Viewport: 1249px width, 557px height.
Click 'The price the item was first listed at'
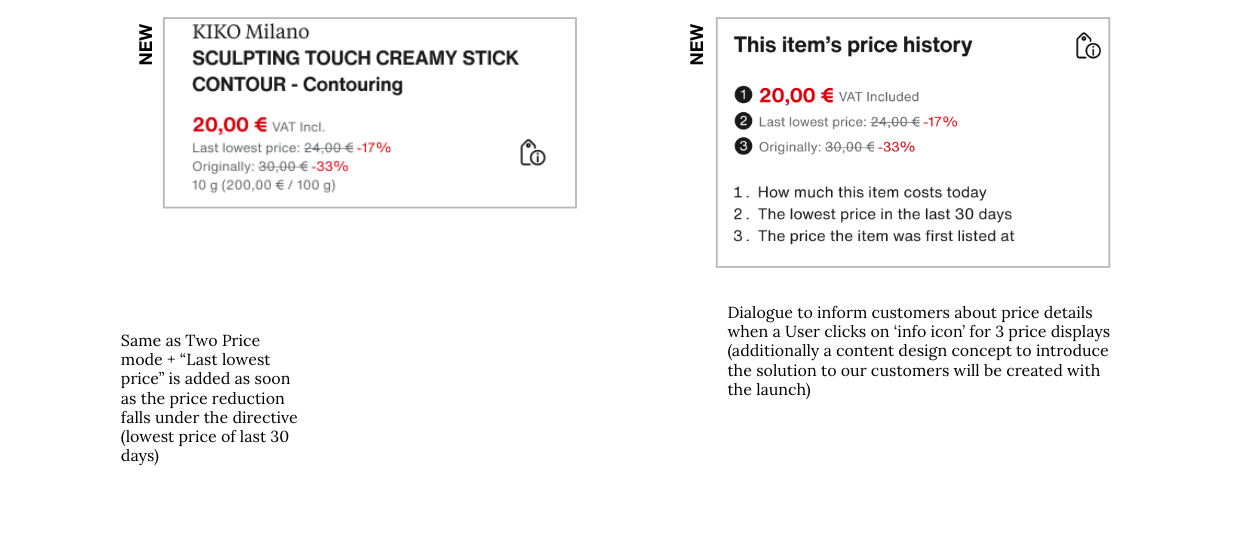point(886,236)
